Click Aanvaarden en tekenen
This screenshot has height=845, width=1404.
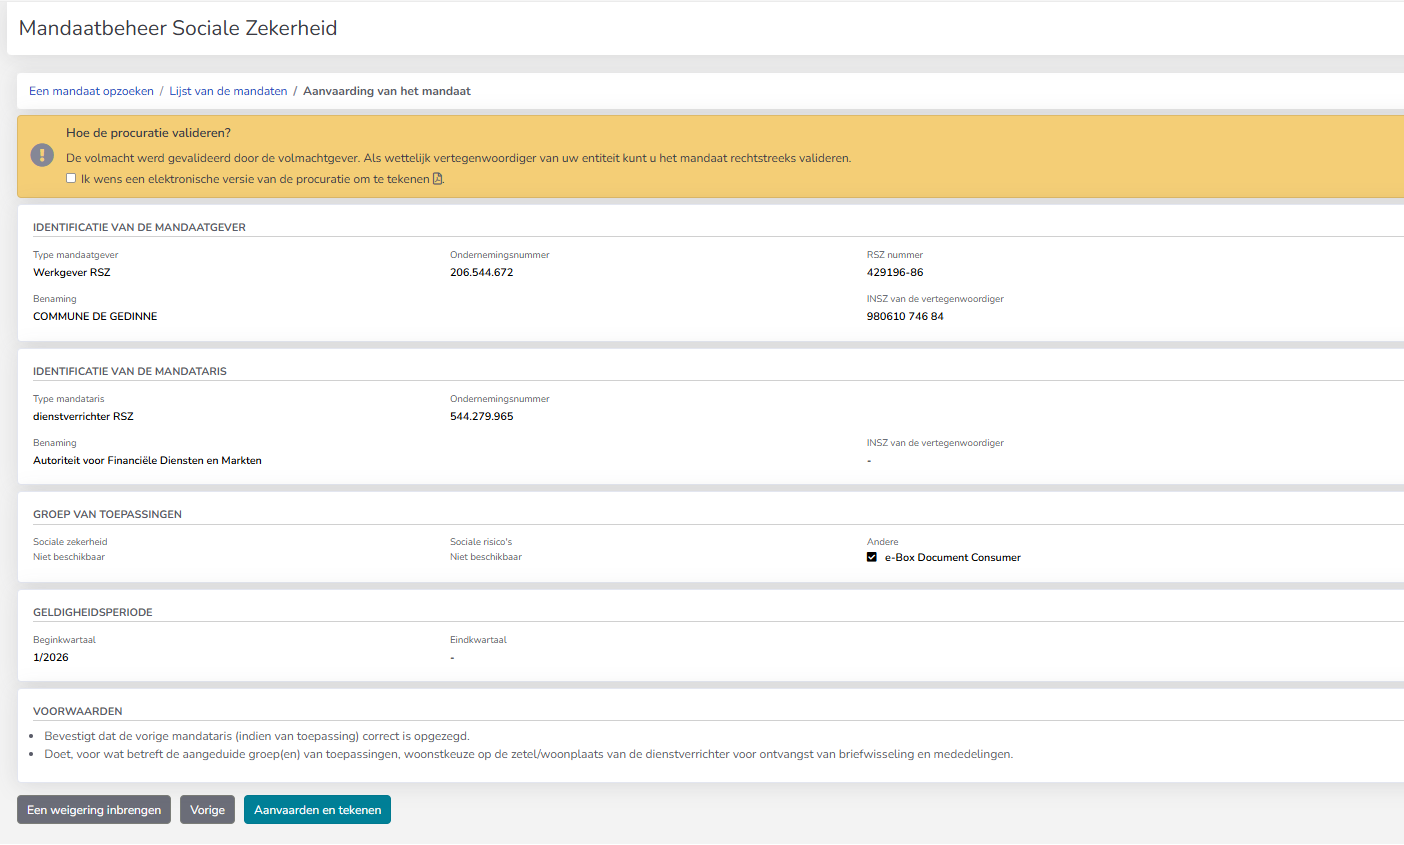click(x=317, y=809)
